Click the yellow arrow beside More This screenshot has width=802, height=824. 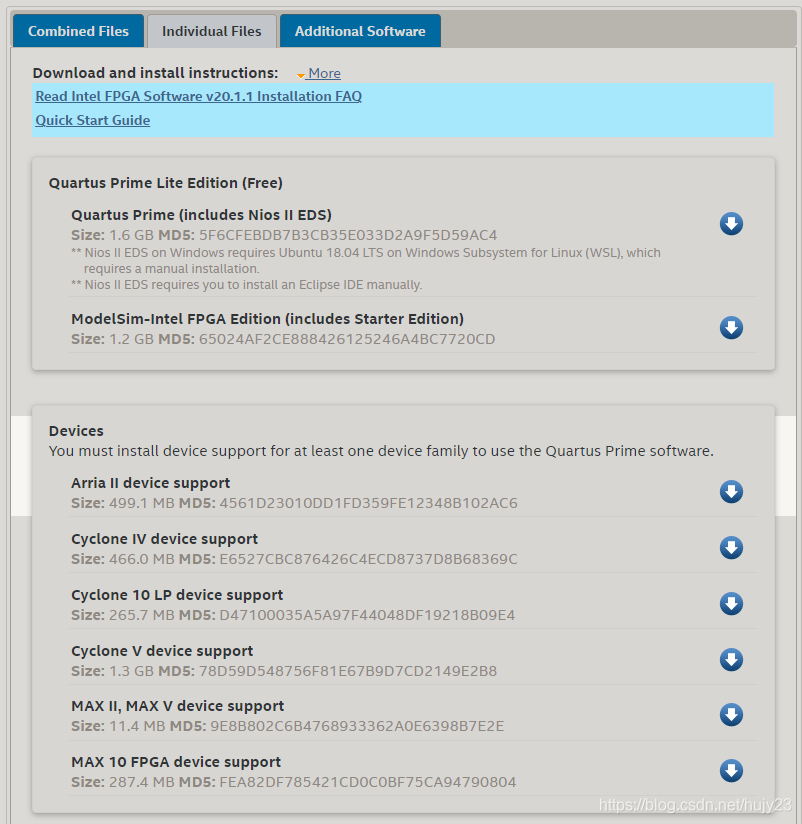click(x=301, y=73)
